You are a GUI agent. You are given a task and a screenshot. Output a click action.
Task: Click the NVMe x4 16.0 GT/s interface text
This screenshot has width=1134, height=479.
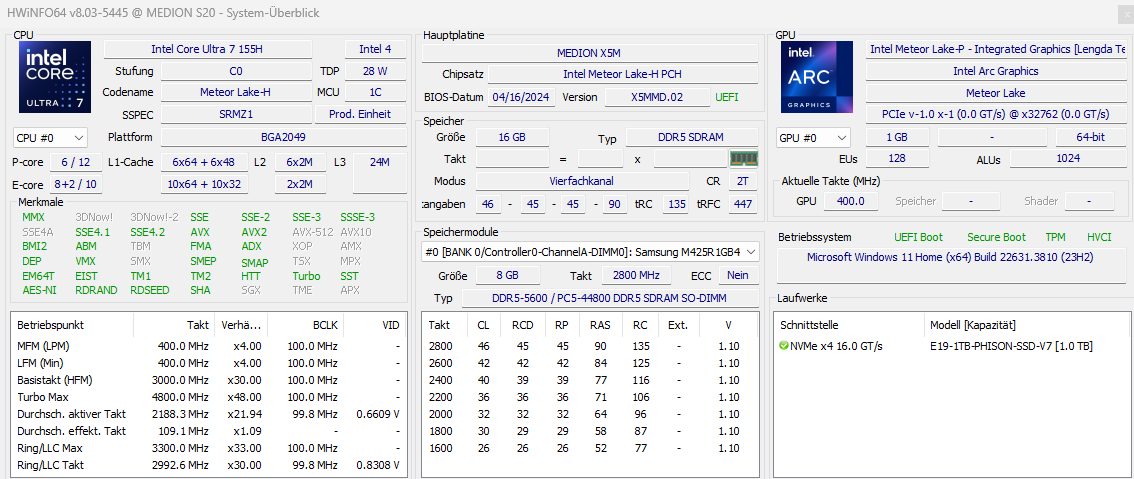836,346
